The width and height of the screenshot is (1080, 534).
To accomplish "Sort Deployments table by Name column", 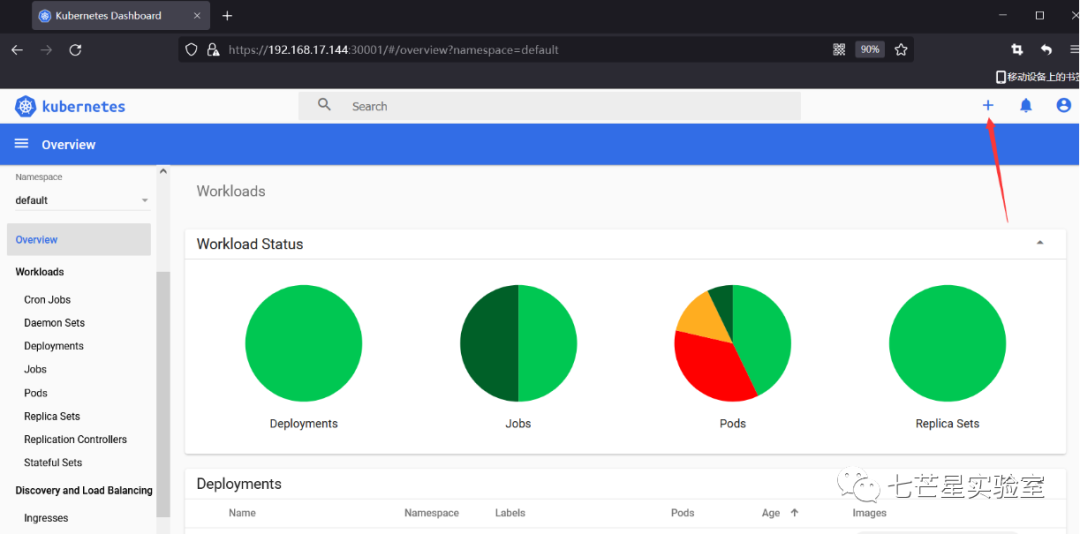I will pyautogui.click(x=242, y=513).
